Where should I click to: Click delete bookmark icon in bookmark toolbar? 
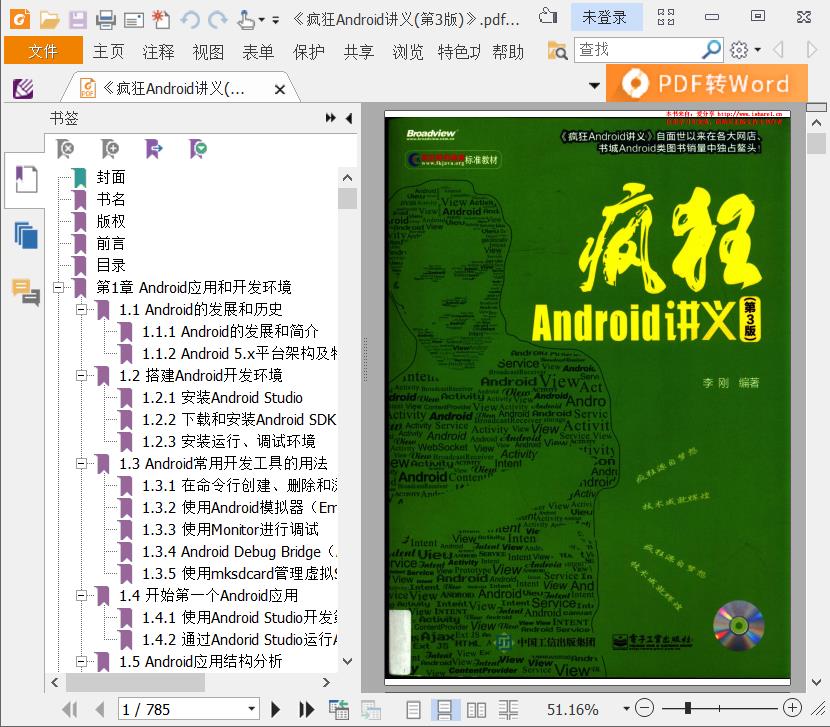[65, 149]
